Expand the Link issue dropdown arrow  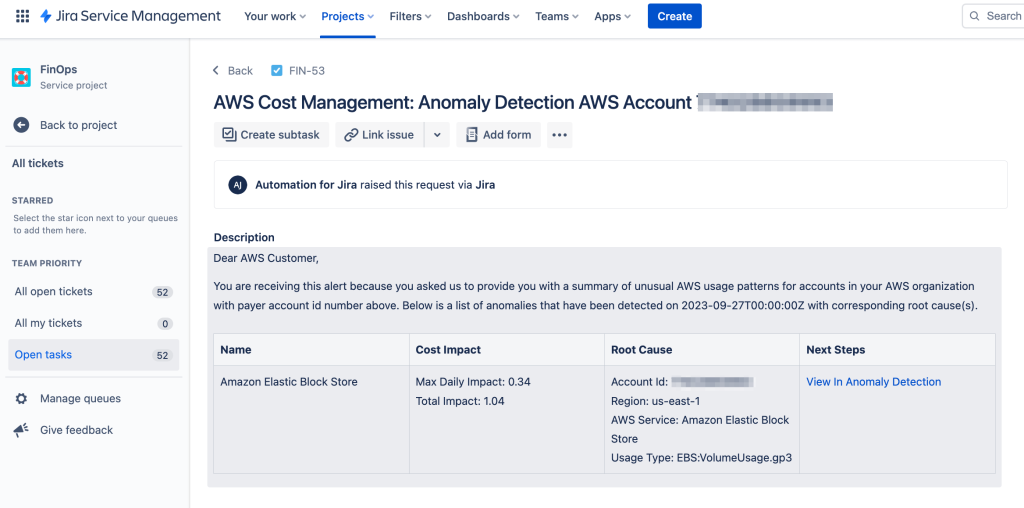point(437,135)
